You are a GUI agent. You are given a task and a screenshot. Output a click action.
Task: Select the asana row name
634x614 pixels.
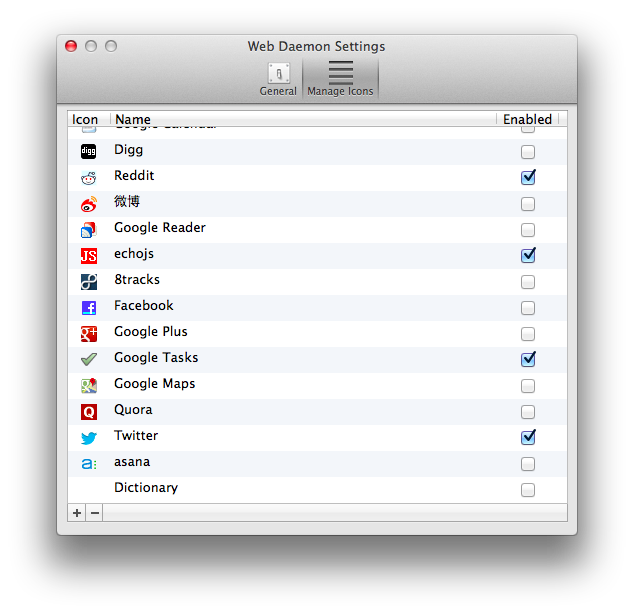click(x=132, y=462)
